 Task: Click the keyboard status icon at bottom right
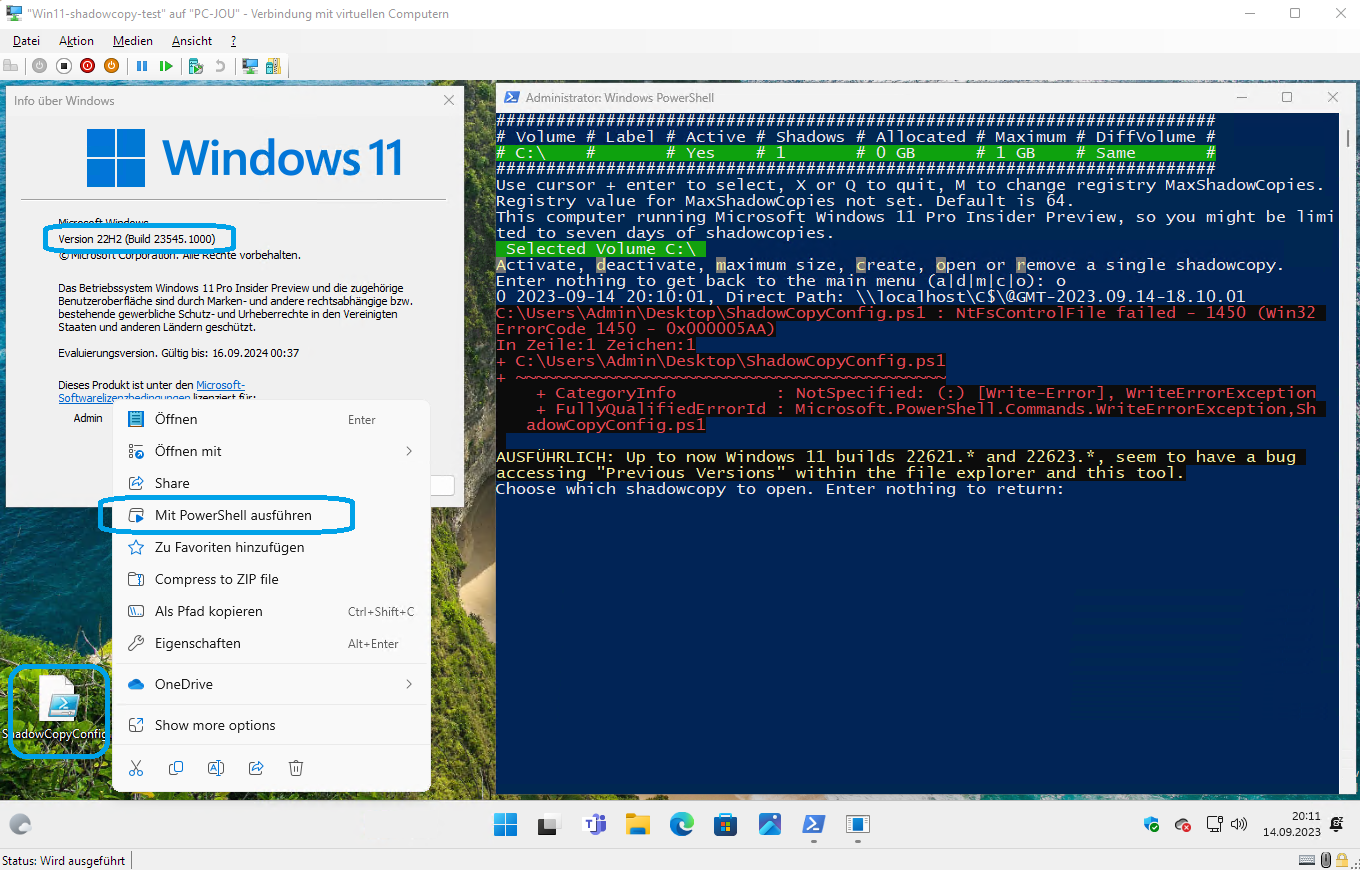[1307, 860]
